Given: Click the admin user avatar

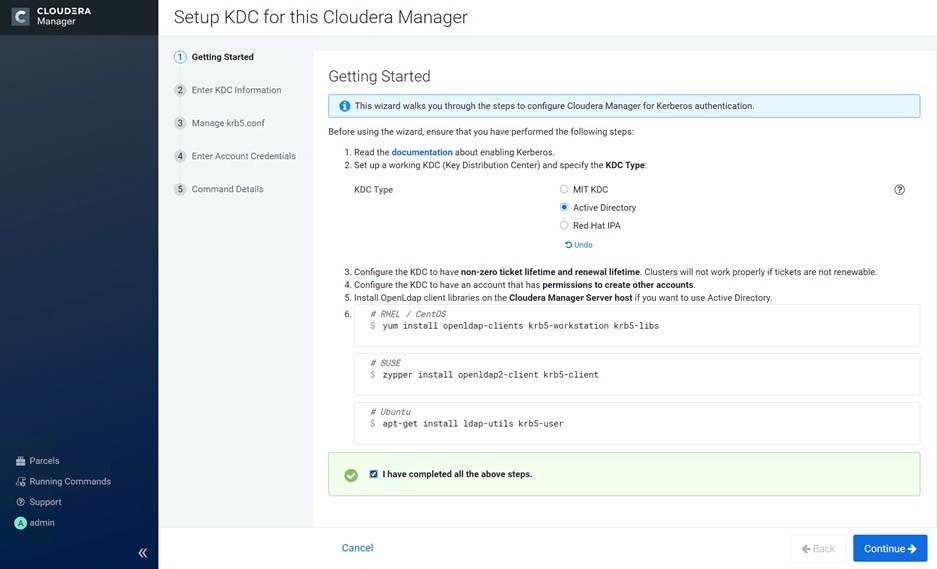Looking at the screenshot, I should tap(20, 523).
